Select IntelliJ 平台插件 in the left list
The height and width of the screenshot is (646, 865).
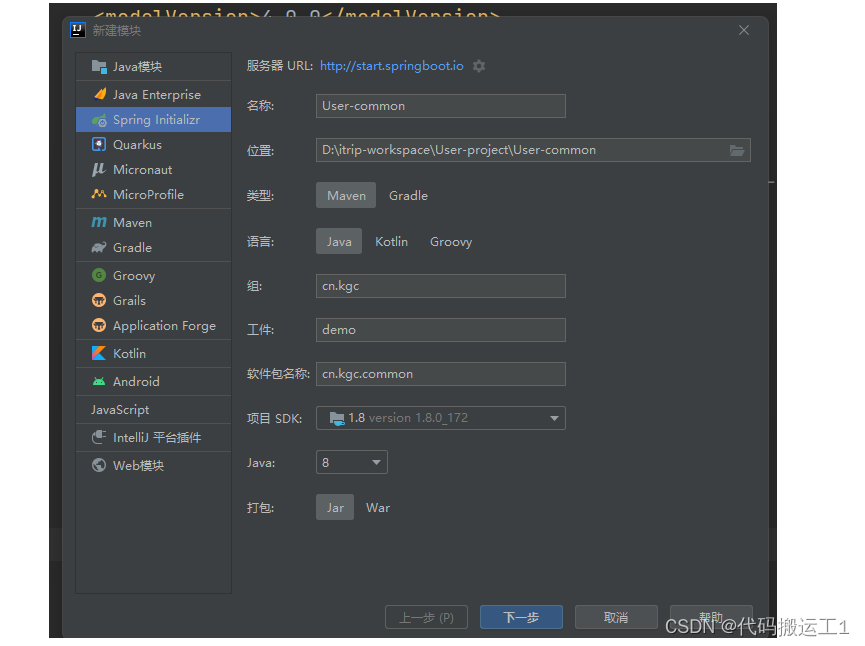[153, 437]
